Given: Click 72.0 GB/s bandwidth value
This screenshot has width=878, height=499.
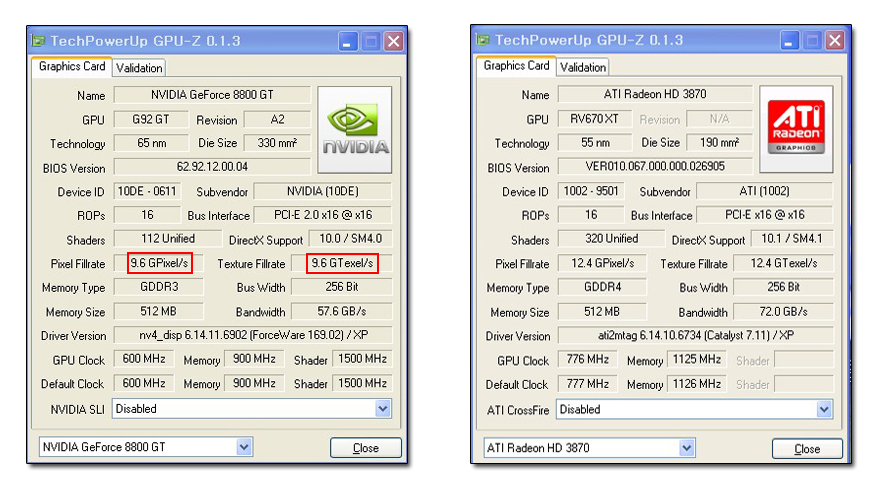Looking at the screenshot, I should tap(783, 311).
